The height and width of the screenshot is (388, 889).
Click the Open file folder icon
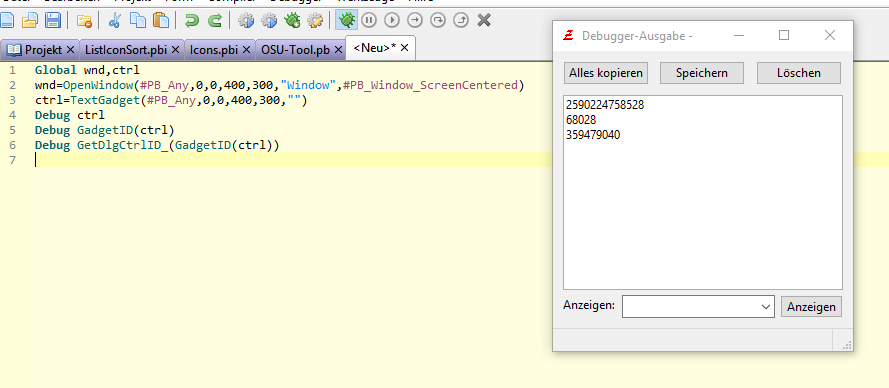tap(29, 20)
